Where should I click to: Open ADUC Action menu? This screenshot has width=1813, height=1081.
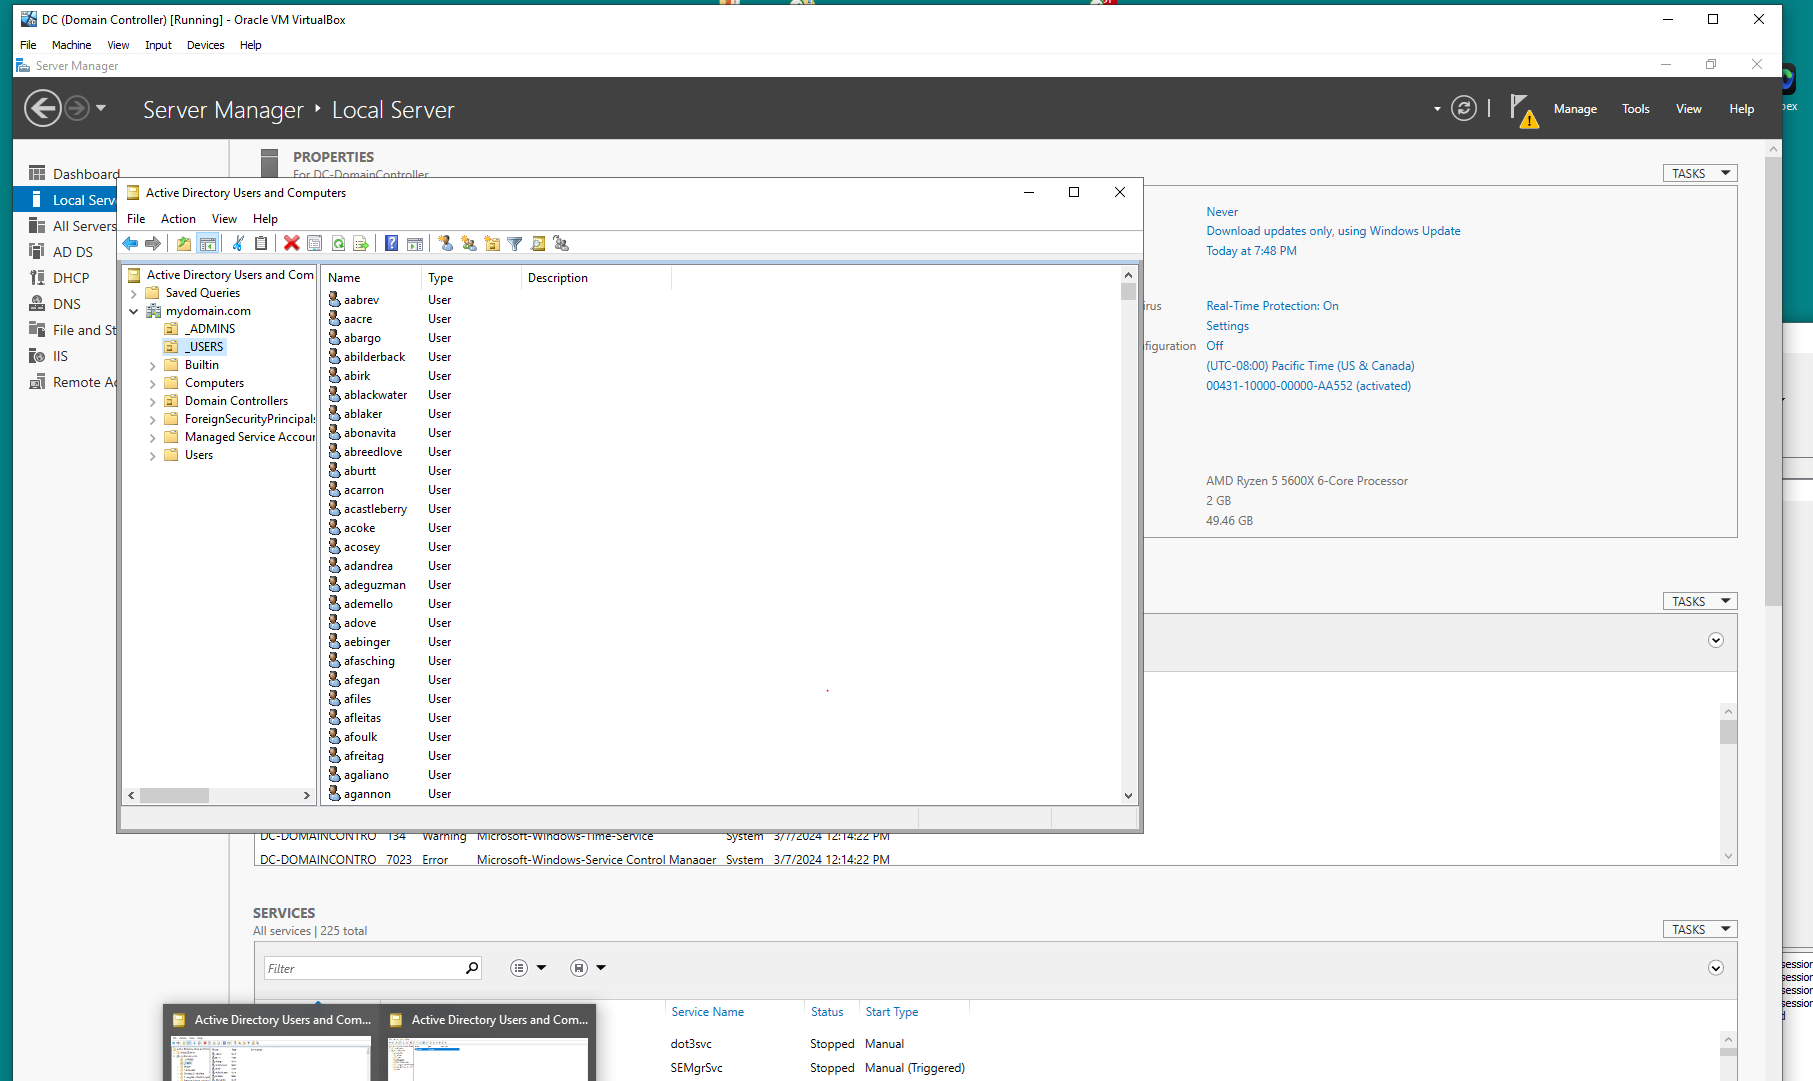point(178,219)
